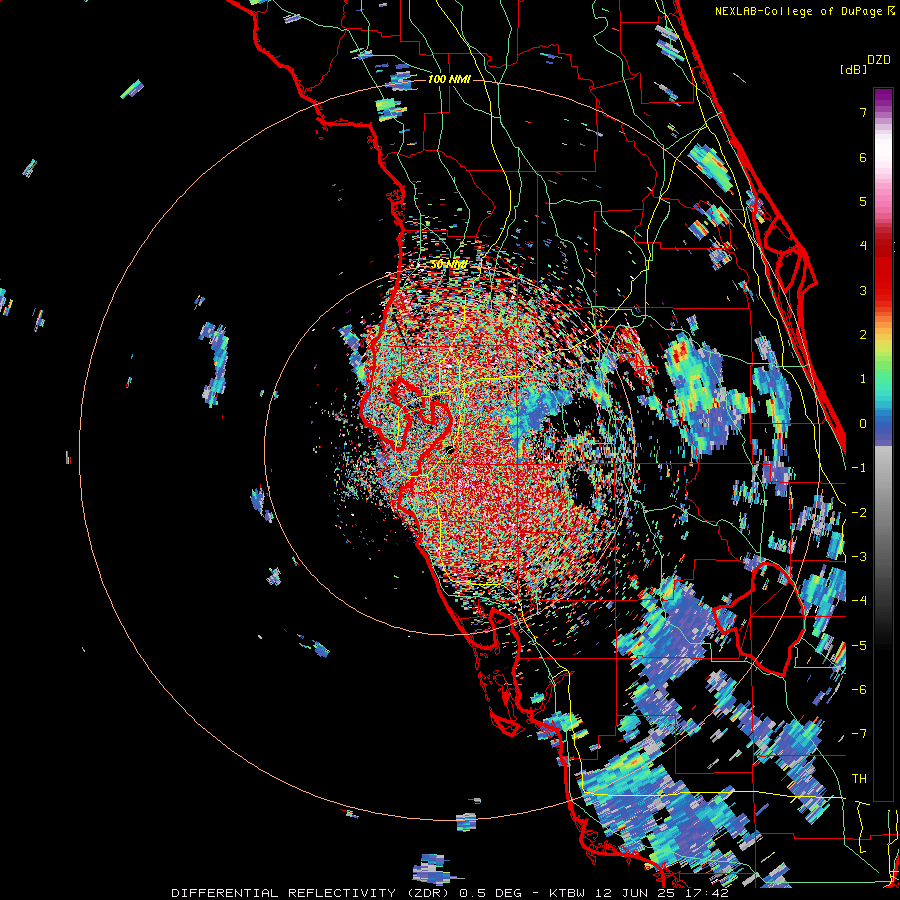The width and height of the screenshot is (900, 900).
Task: Click the -2 dB scale tick label
Action: (859, 513)
